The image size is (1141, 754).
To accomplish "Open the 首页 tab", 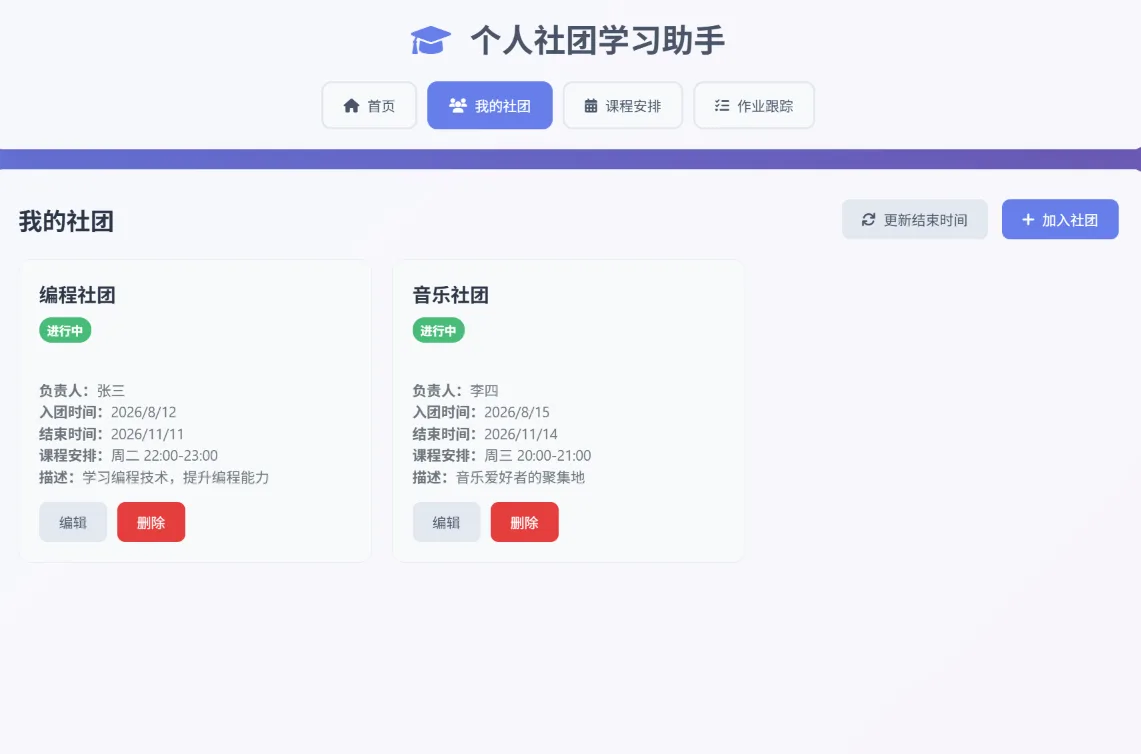I will click(369, 106).
